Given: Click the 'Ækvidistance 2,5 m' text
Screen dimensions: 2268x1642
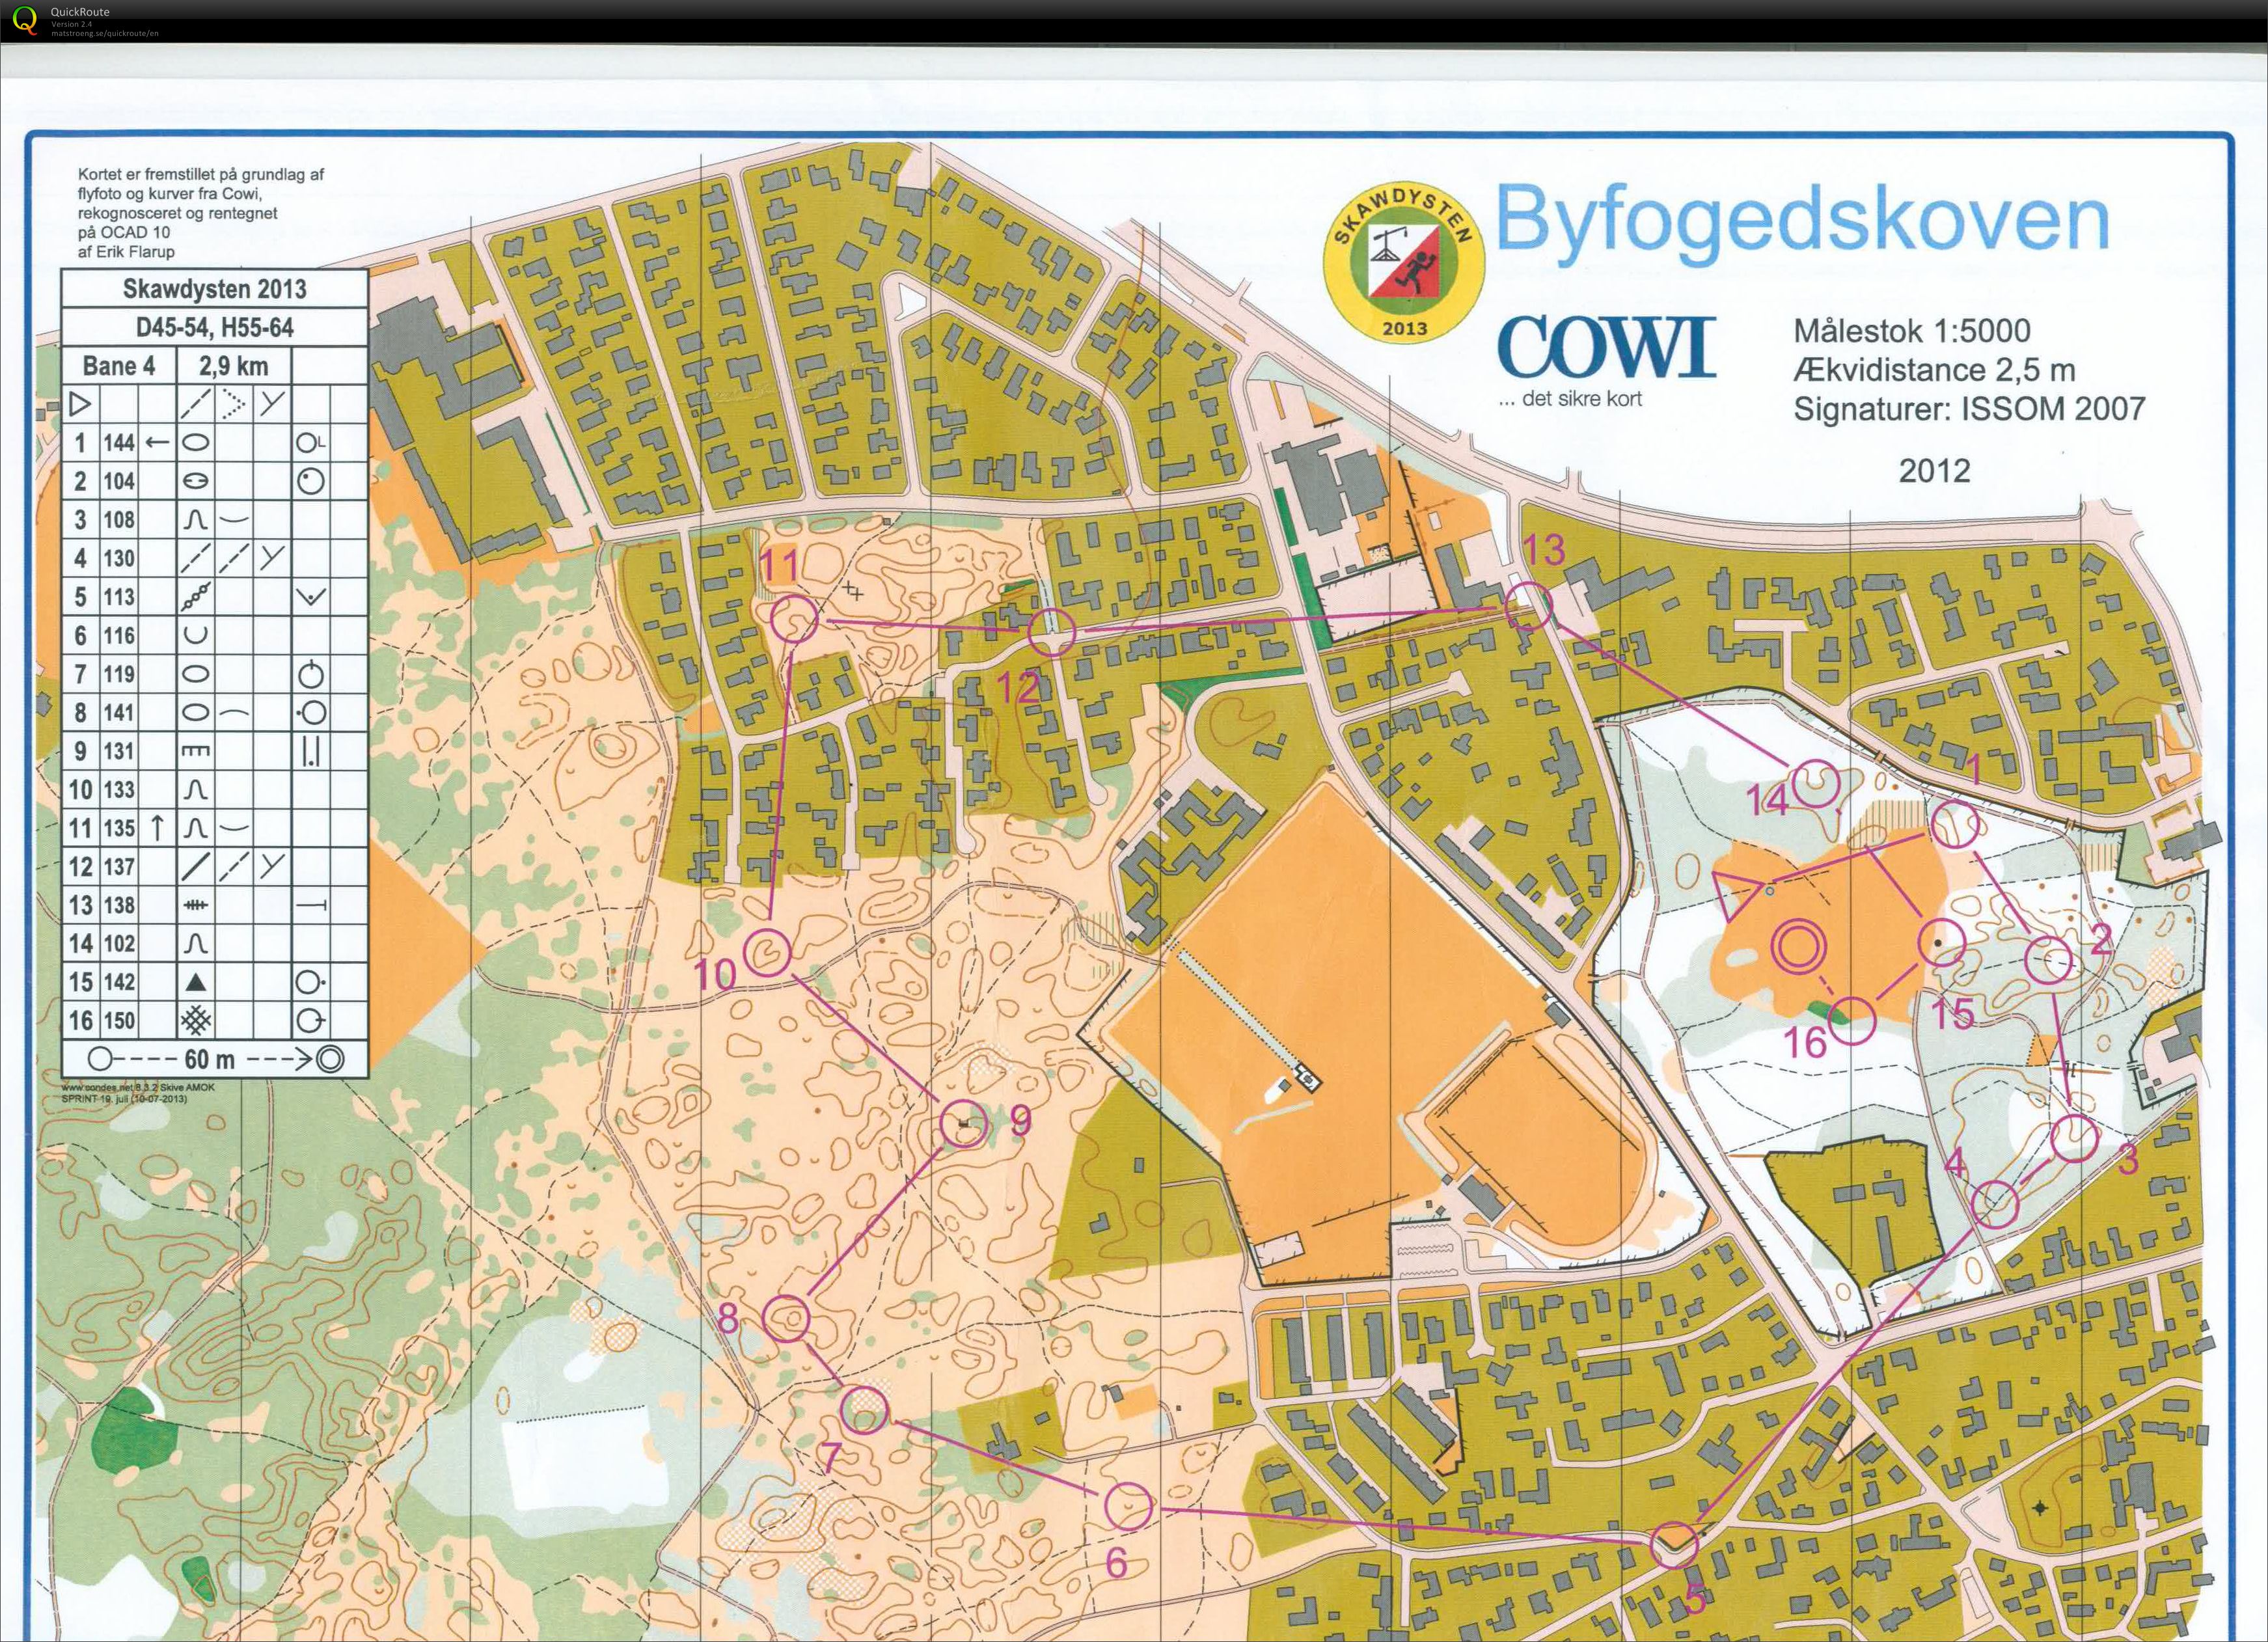Looking at the screenshot, I should coord(1934,370).
